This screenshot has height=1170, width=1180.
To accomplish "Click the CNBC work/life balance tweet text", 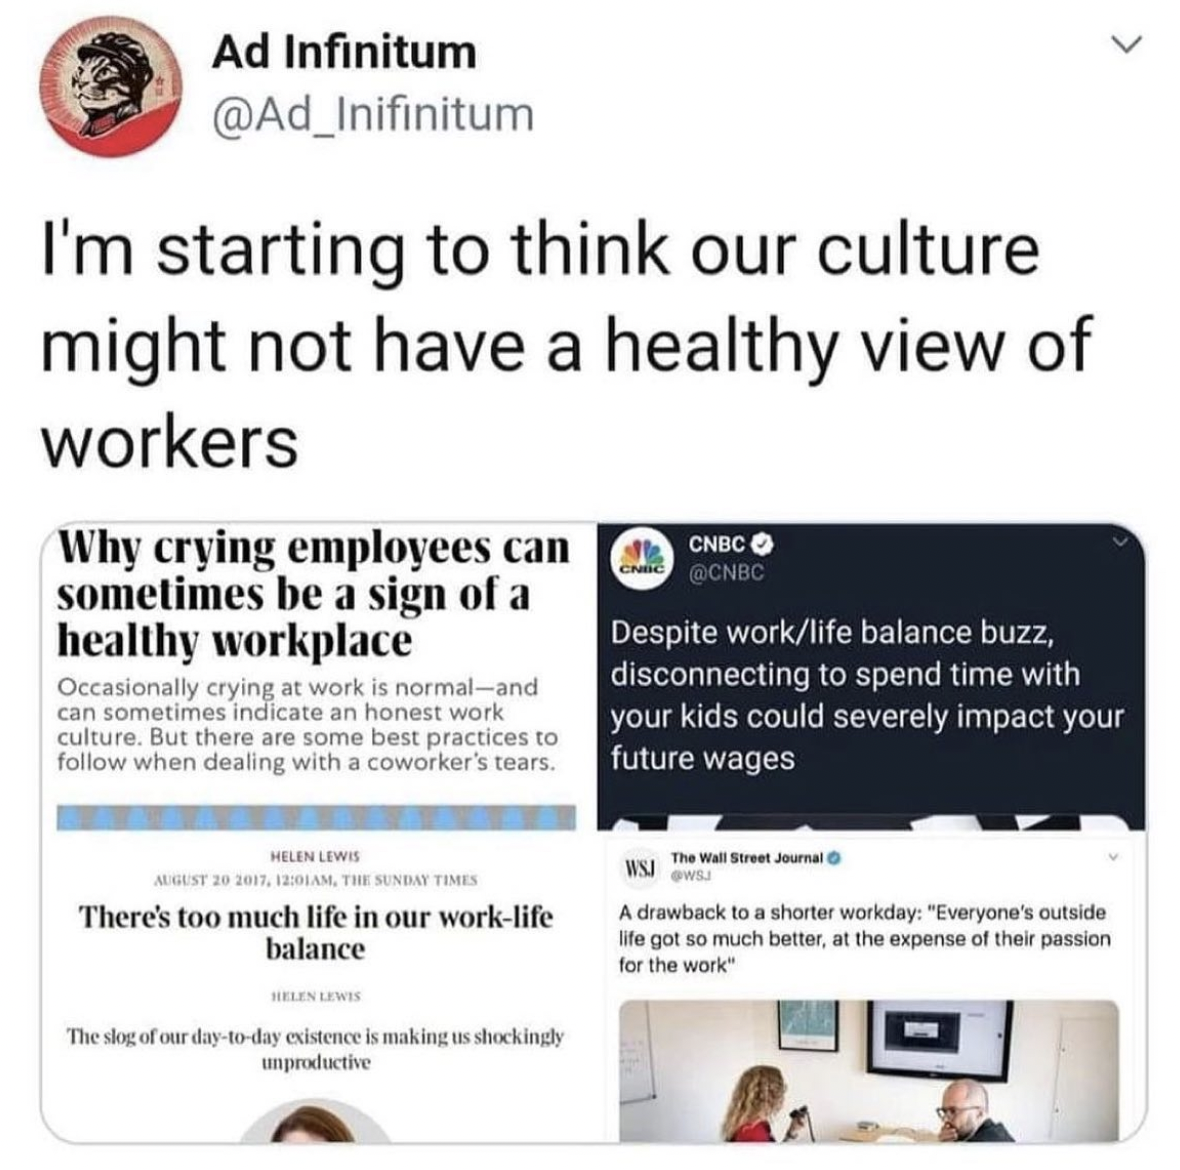I will 867,695.
